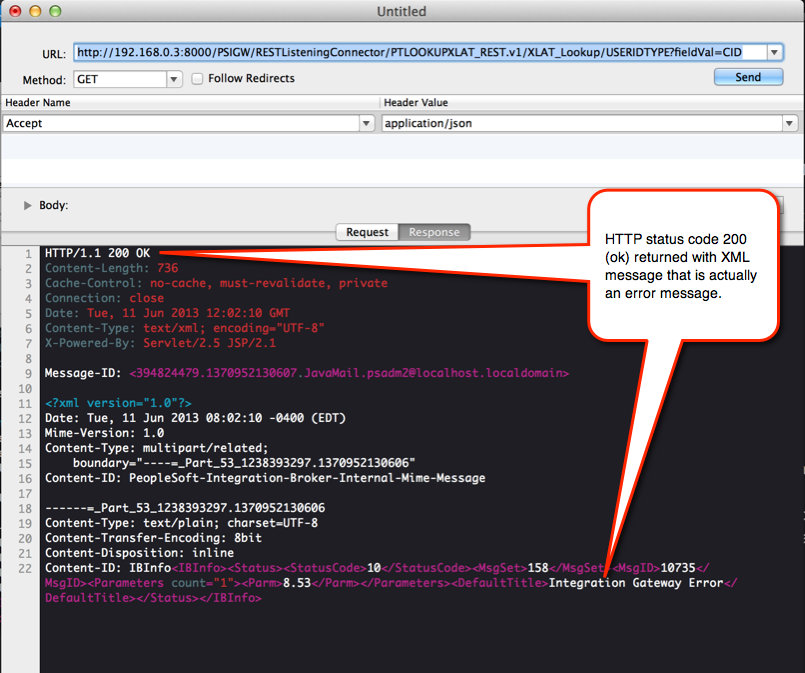
Task: Click the Content-Disposition: inline line
Action: 139,552
